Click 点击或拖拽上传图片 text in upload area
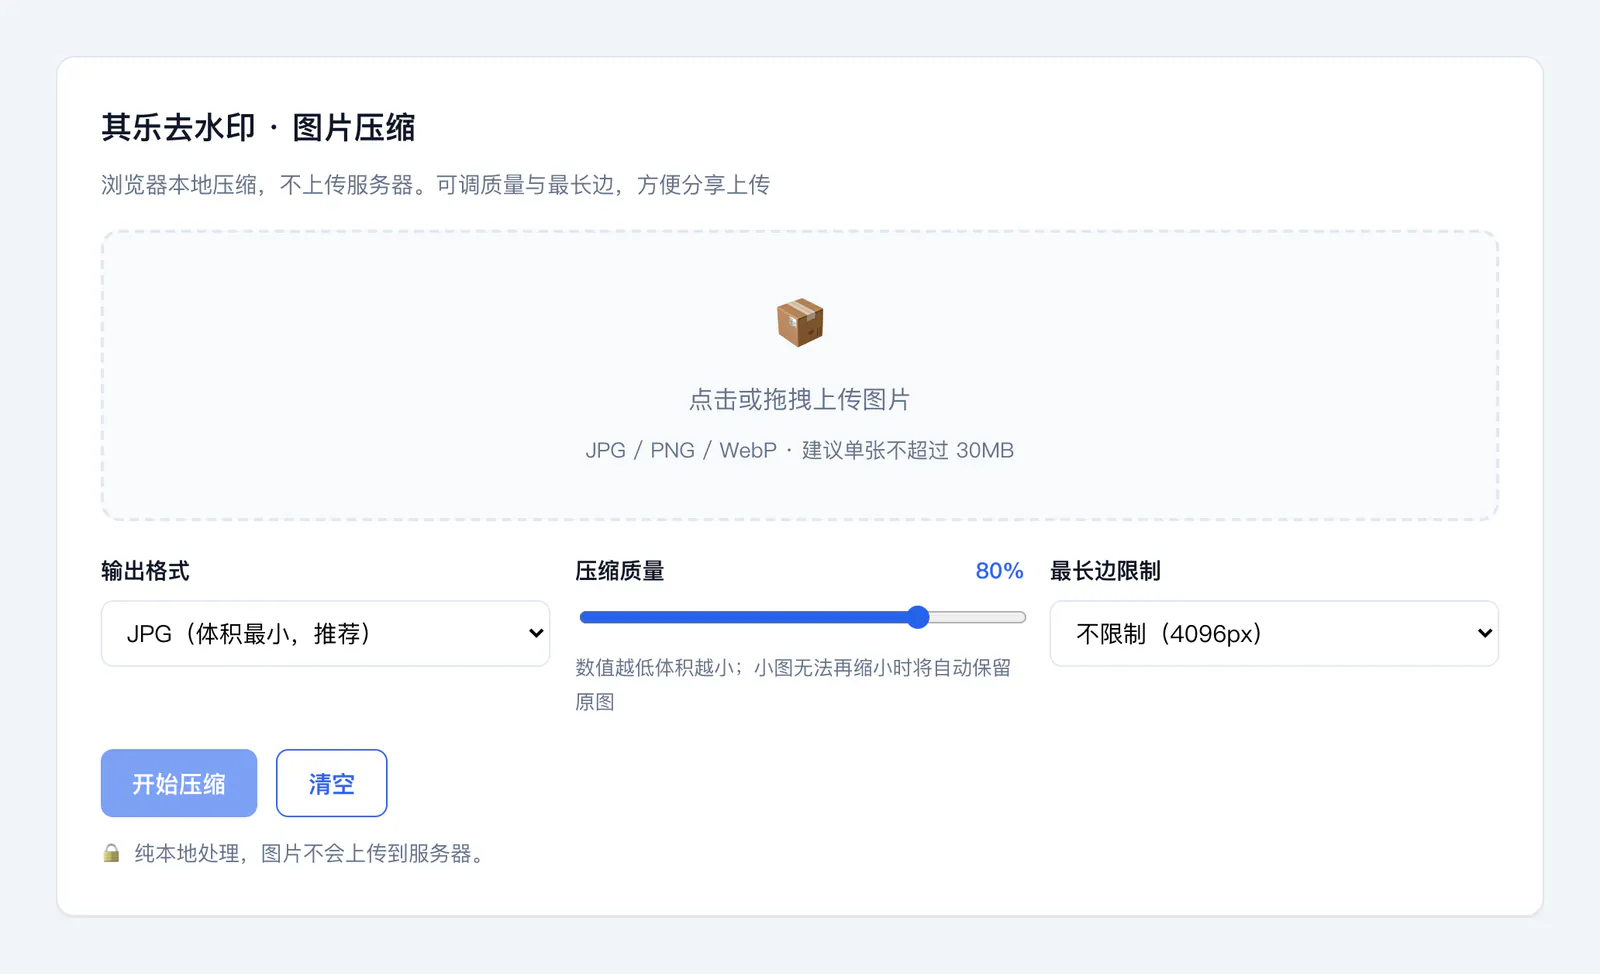Screen dimensions: 1600x974 800,400
